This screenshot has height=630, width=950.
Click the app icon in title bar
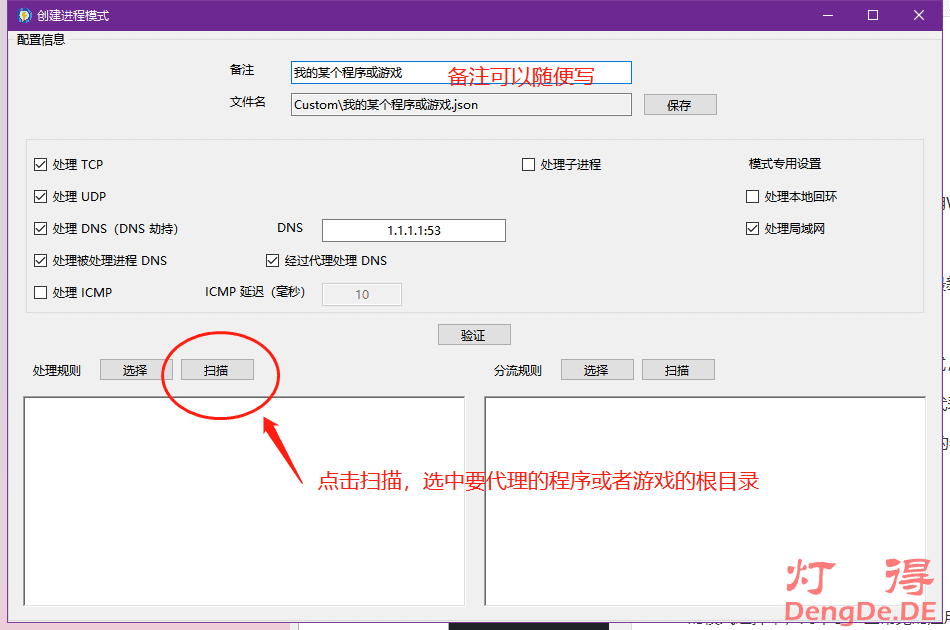tap(24, 15)
